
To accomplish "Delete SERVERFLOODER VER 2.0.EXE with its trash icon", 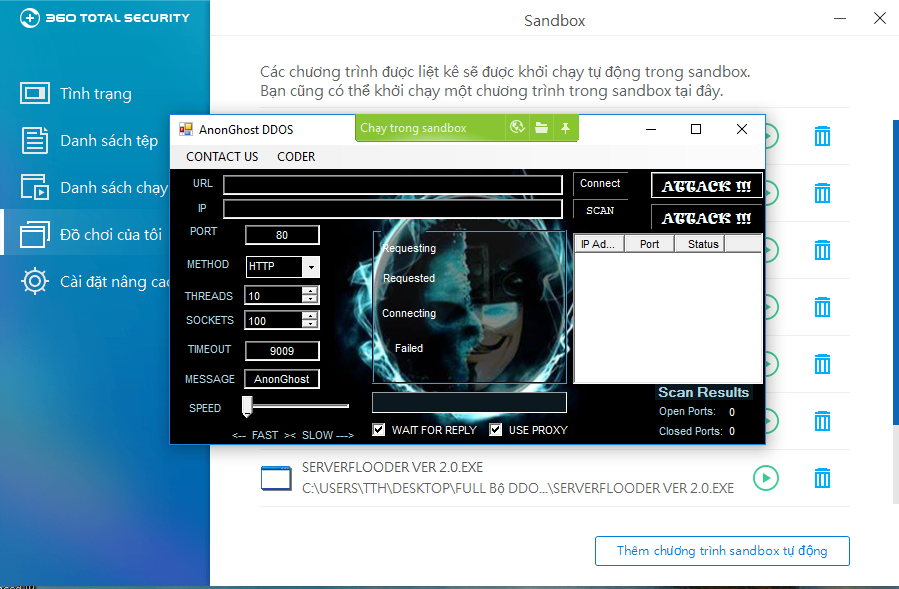I will pyautogui.click(x=822, y=478).
